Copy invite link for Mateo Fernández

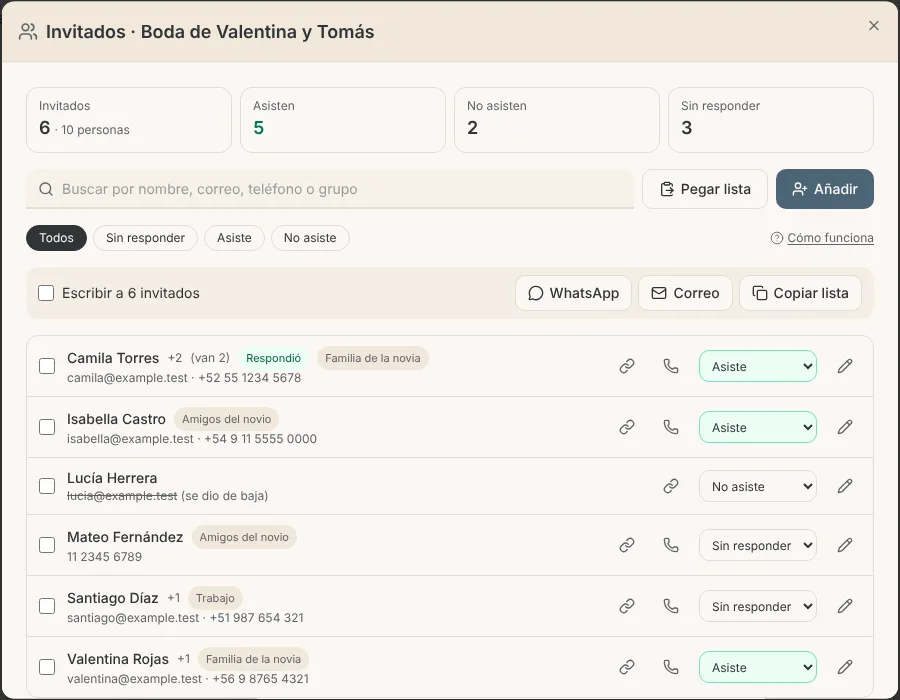click(x=627, y=545)
